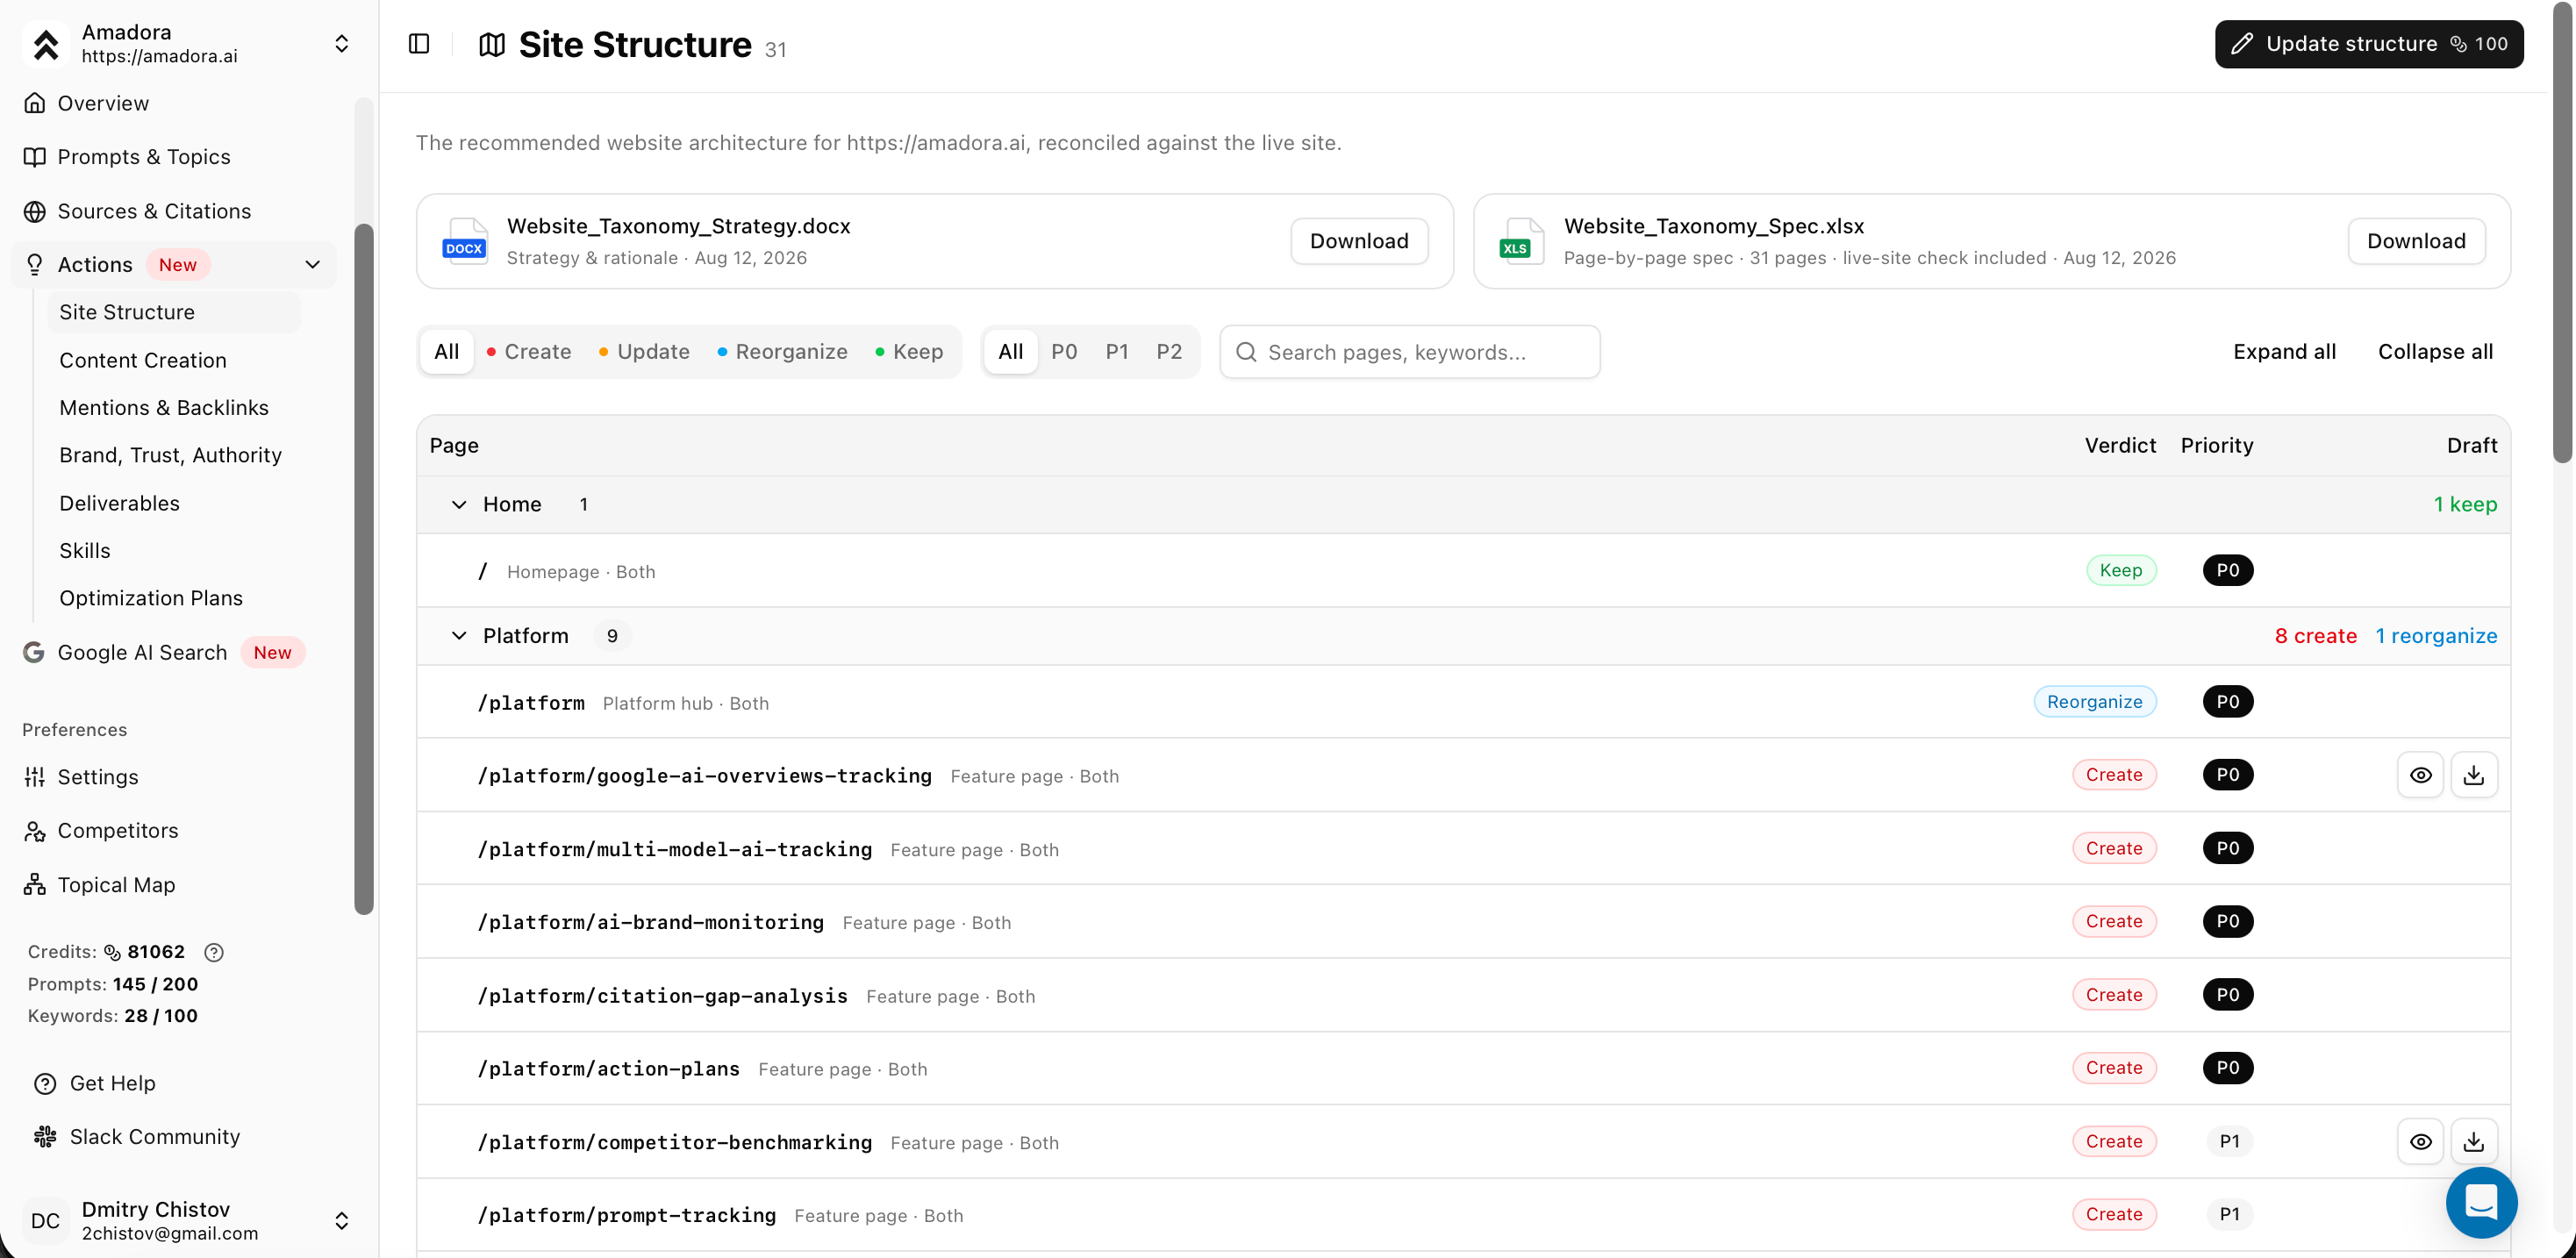Download Website_Taxonomy_Strategy.docx
2576x1258 pixels.
coord(1359,241)
